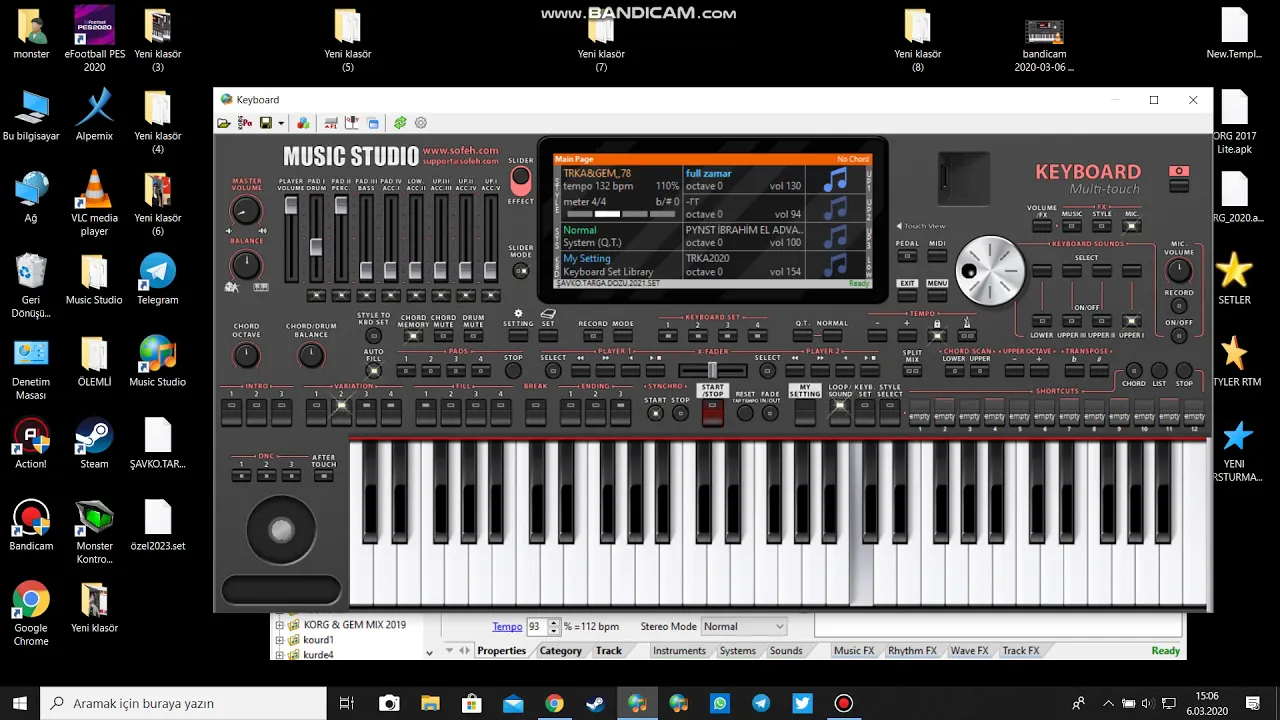1280x720 pixels.
Task: Toggle the Style to Kbd Set button
Action: coord(373,337)
